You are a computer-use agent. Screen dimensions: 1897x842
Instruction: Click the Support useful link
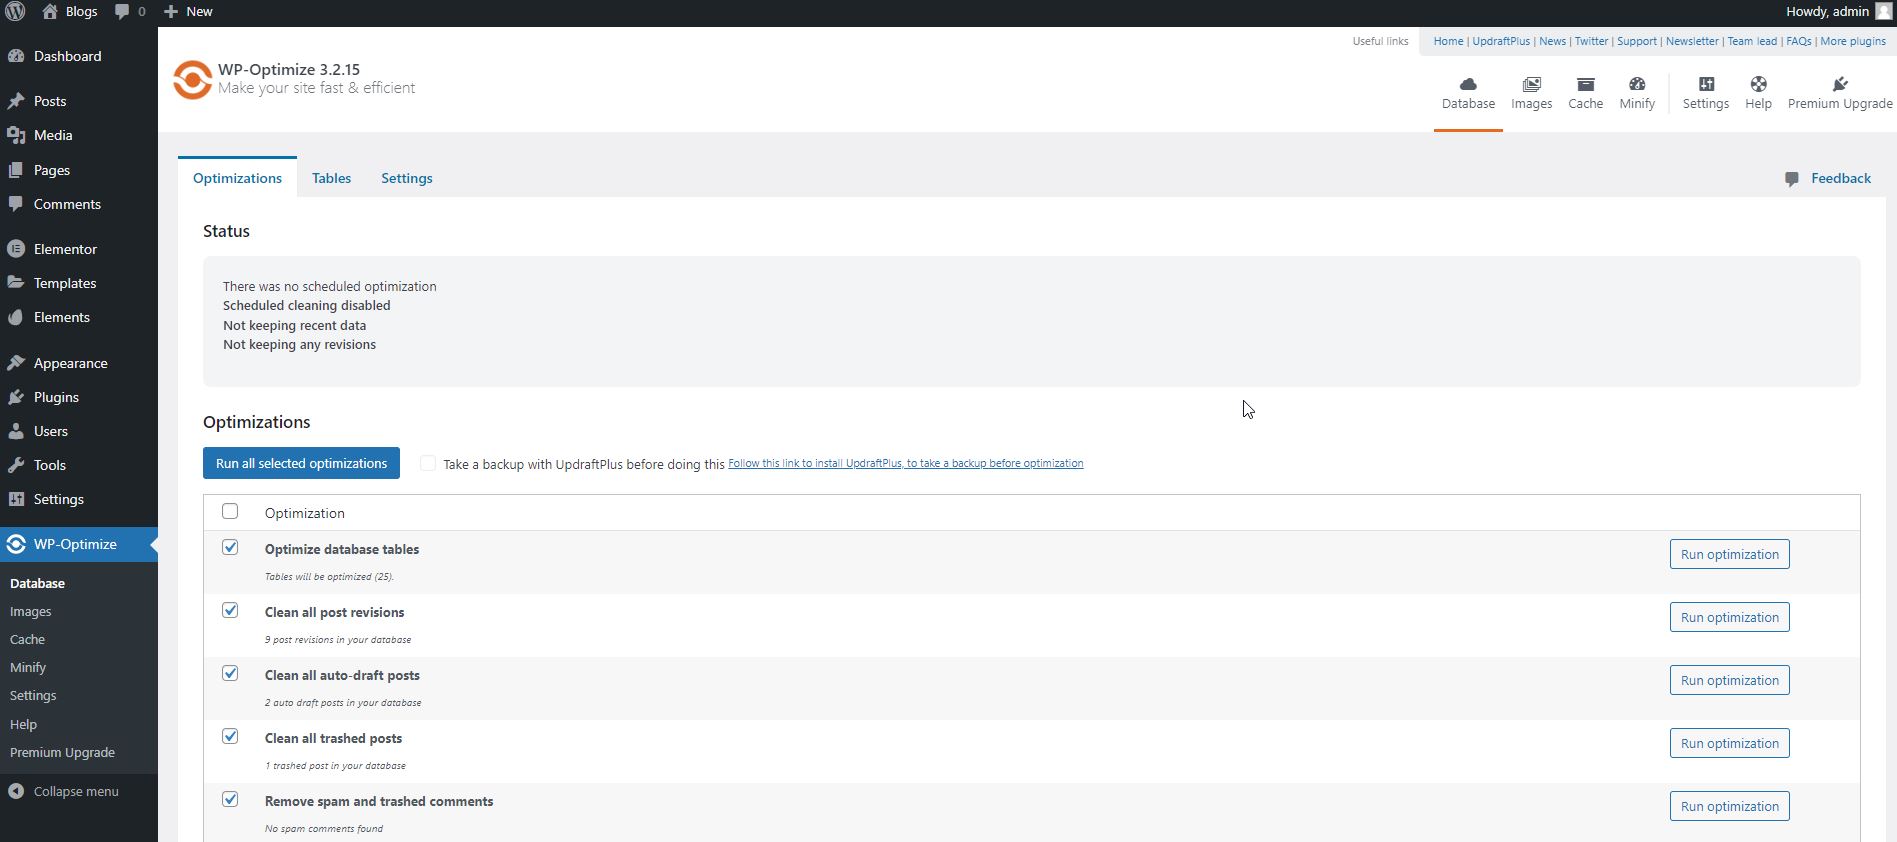click(1637, 41)
